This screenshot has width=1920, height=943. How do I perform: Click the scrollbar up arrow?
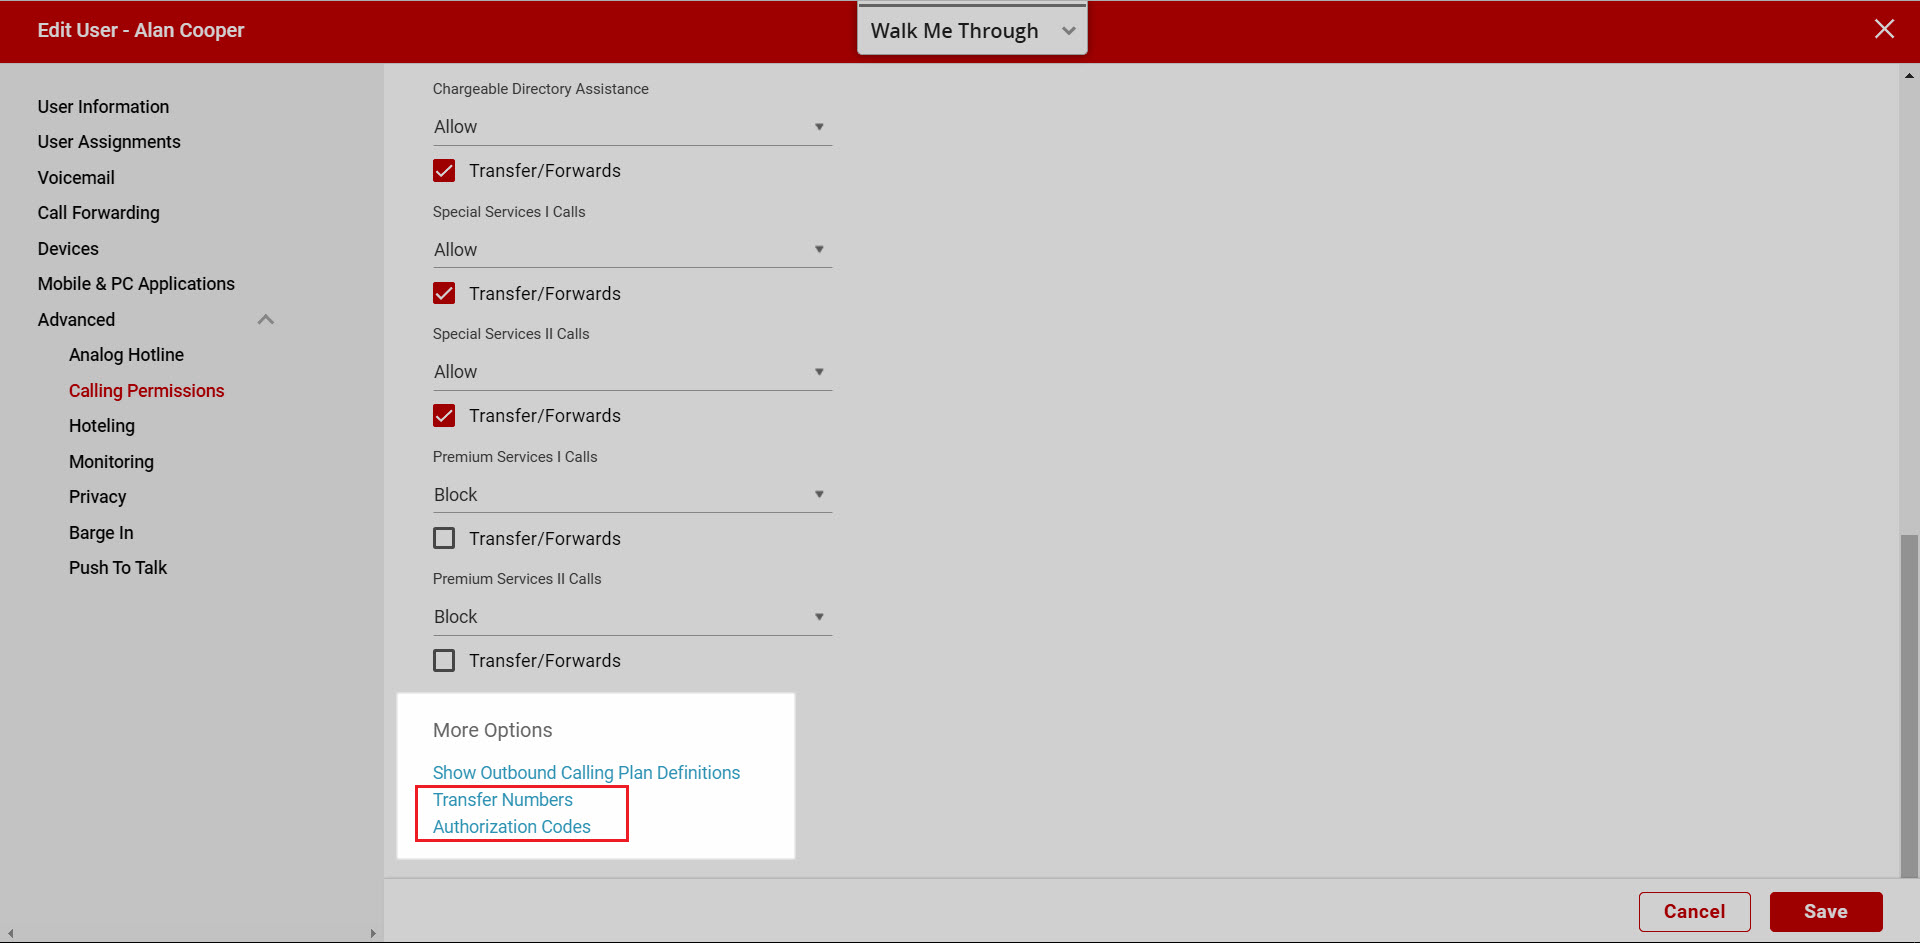(1909, 75)
